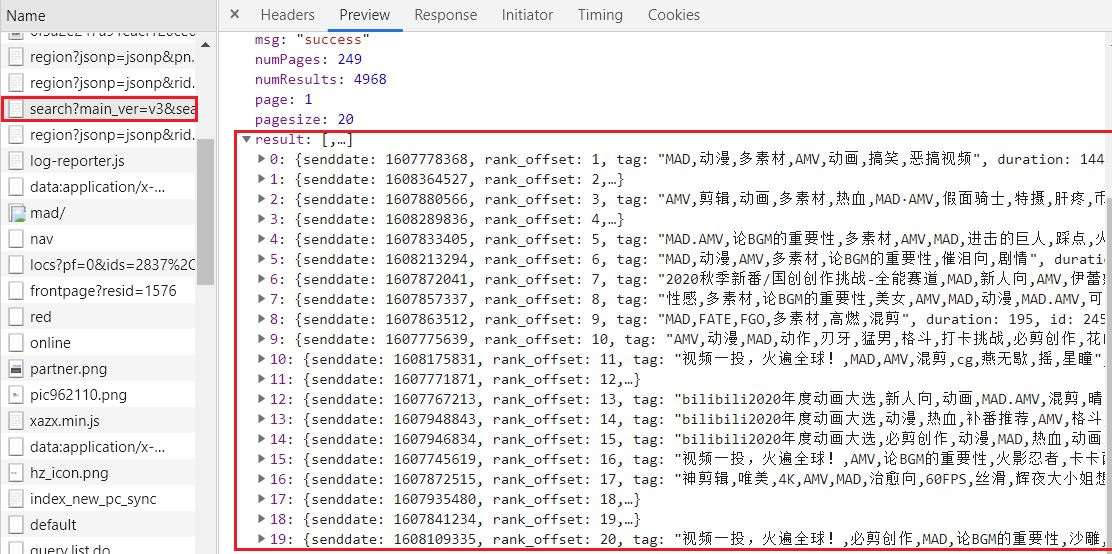Expand result item 14 with senddate 1607946834
Viewport: 1112px width, 554px height.
coord(262,438)
